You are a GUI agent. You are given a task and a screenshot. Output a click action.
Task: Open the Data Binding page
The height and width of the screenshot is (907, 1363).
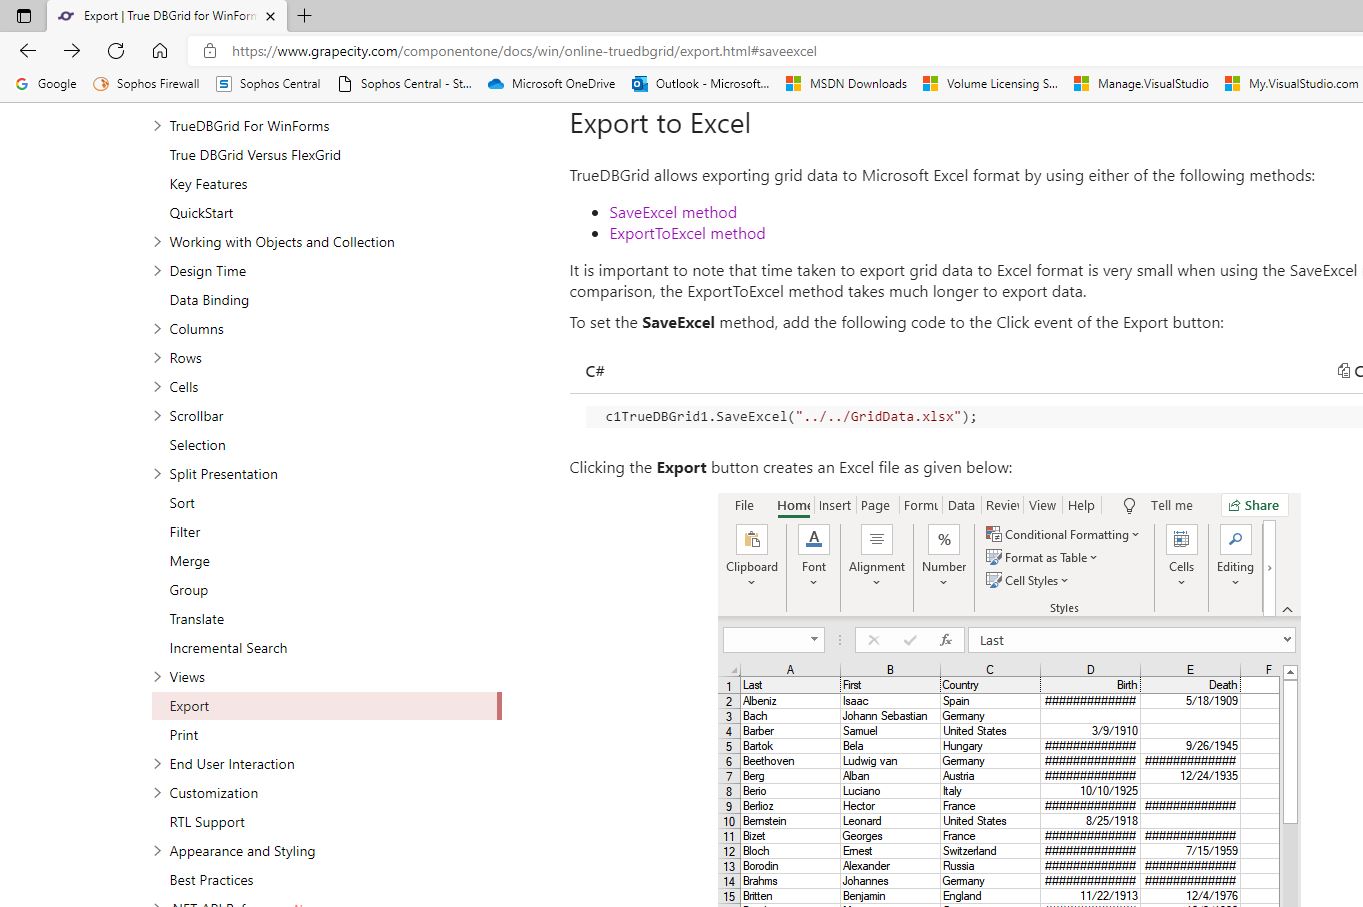(209, 300)
